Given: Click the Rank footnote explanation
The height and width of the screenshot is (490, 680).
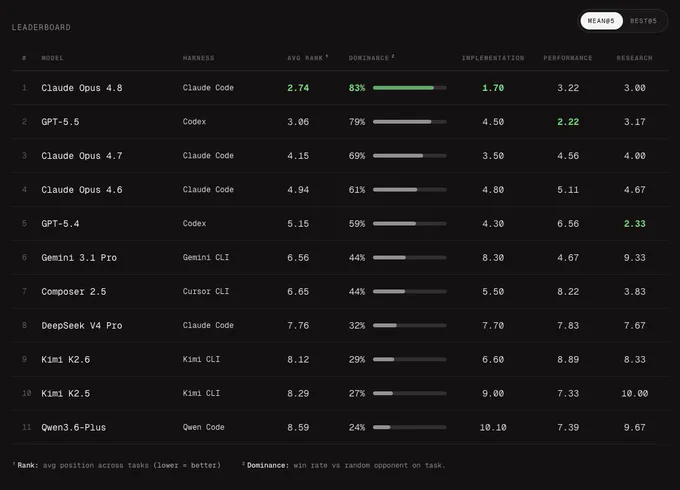Looking at the screenshot, I should [117, 465].
